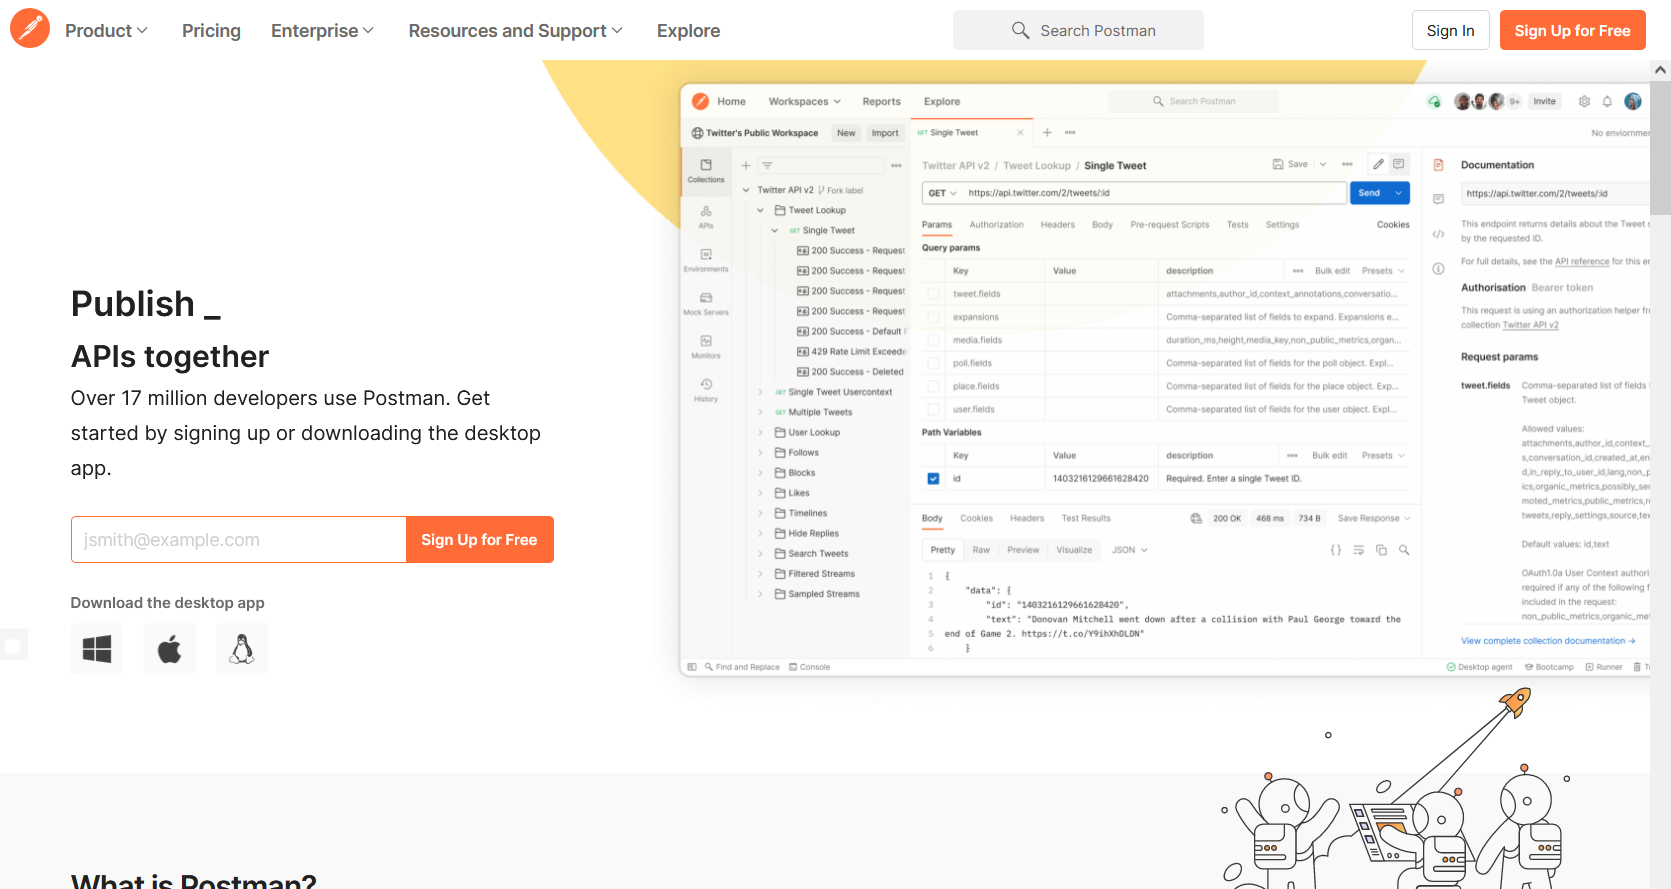Viewport: 1671px width, 889px height.
Task: Check the user.fields parameter checkbox
Action: 933,409
